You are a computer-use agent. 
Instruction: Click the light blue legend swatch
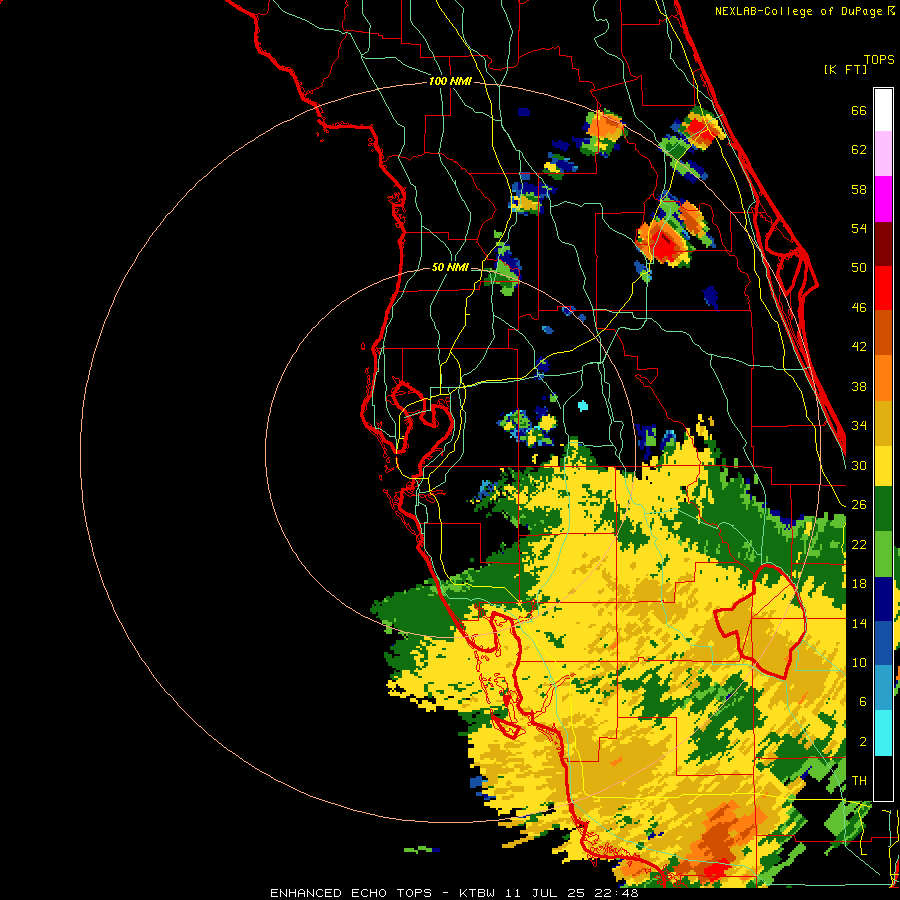click(883, 688)
